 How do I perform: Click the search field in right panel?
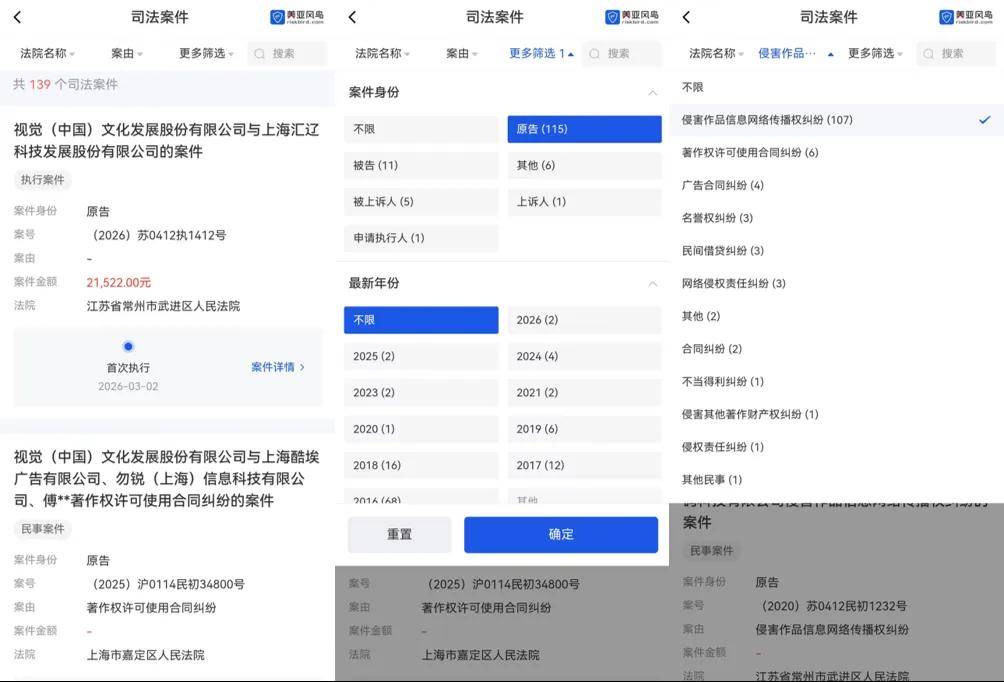click(956, 54)
